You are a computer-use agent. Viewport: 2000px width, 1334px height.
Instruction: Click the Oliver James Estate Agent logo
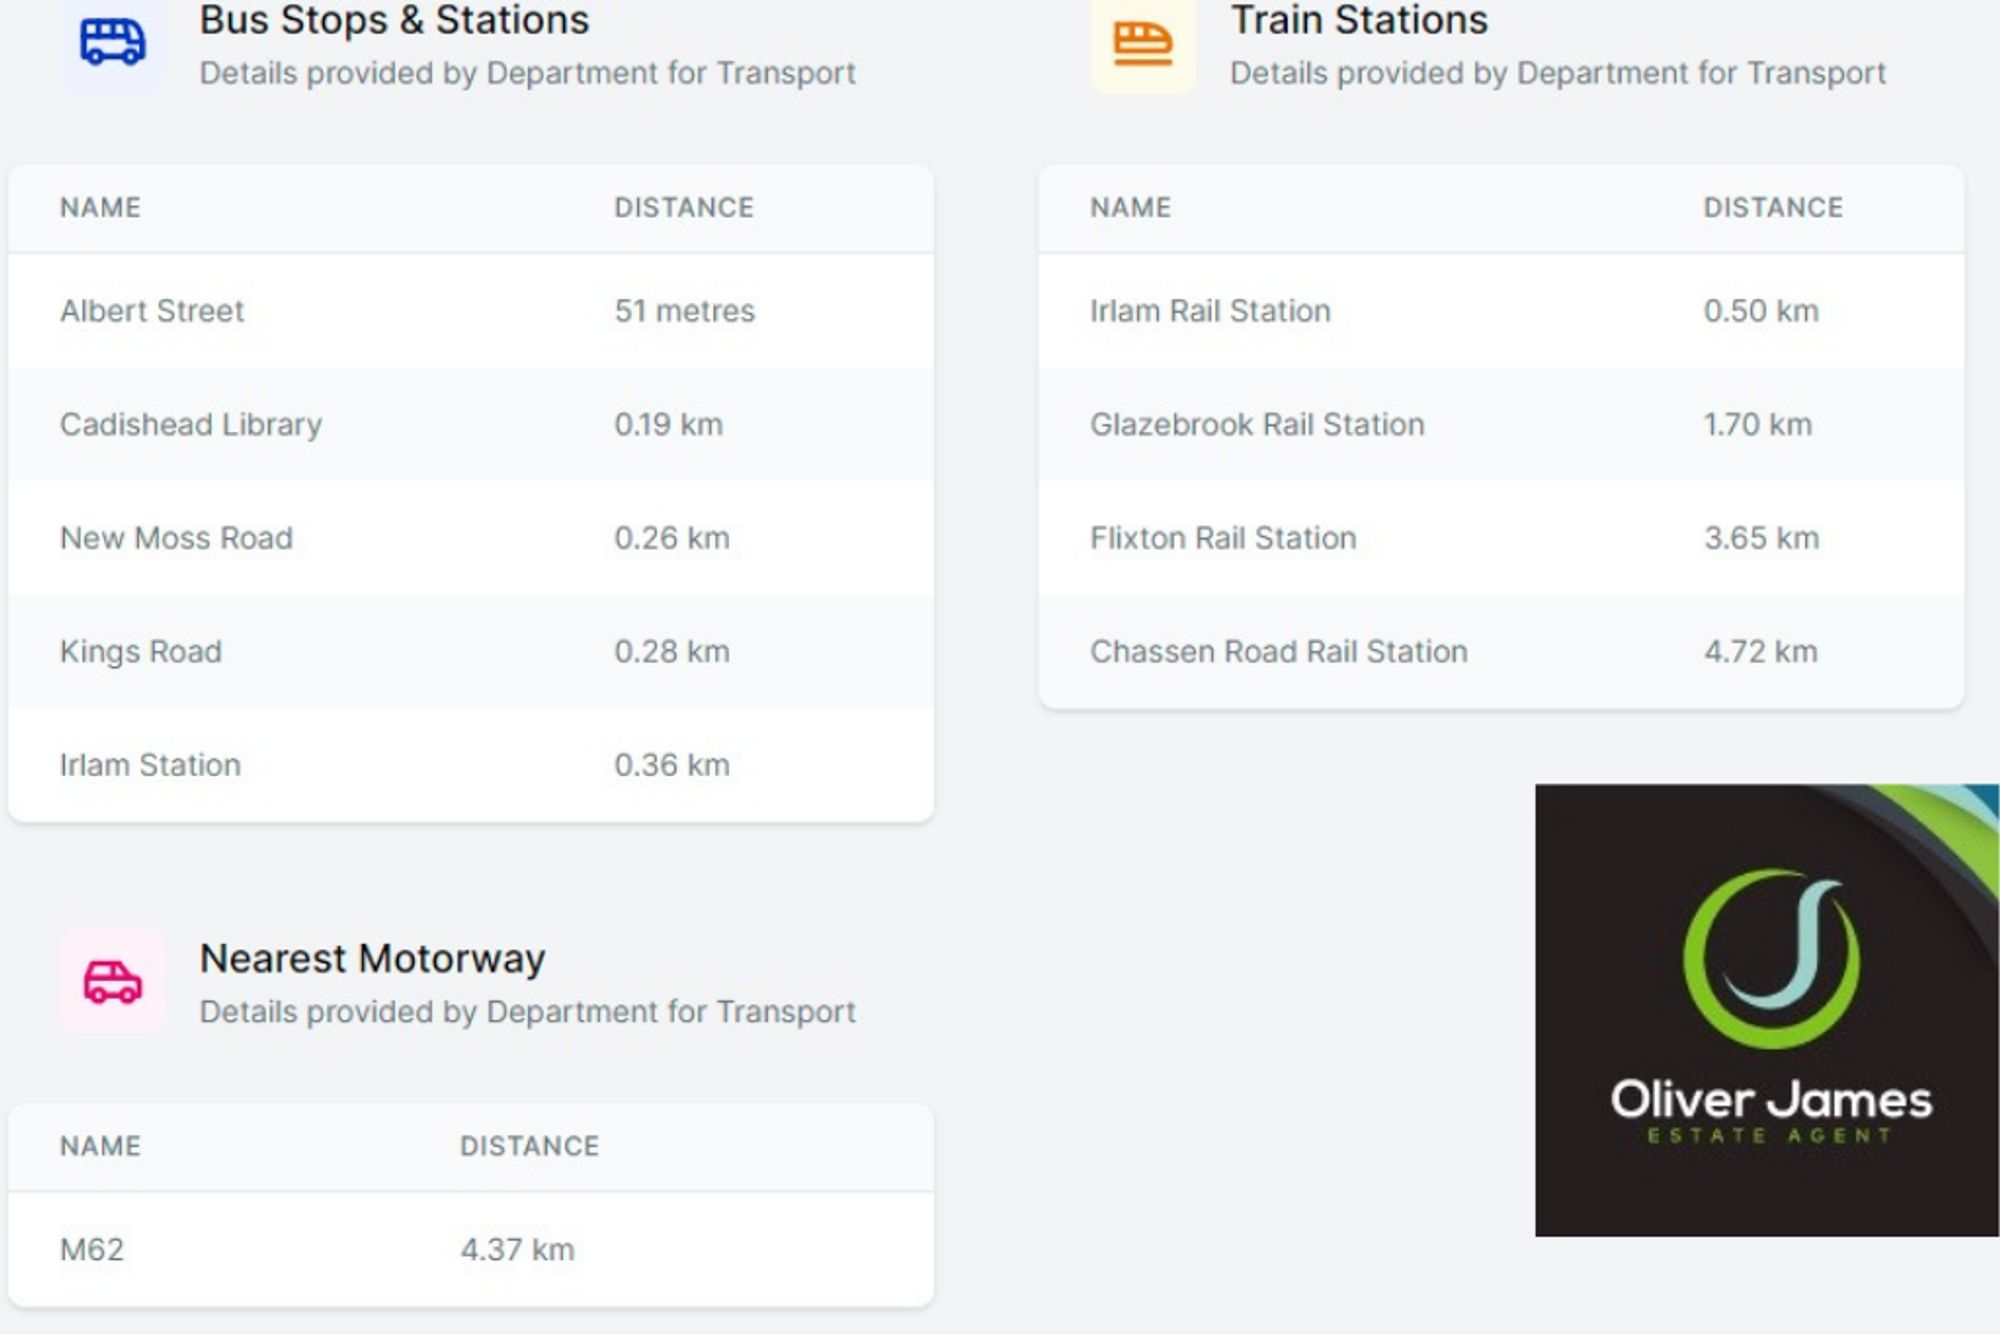click(x=1767, y=1010)
